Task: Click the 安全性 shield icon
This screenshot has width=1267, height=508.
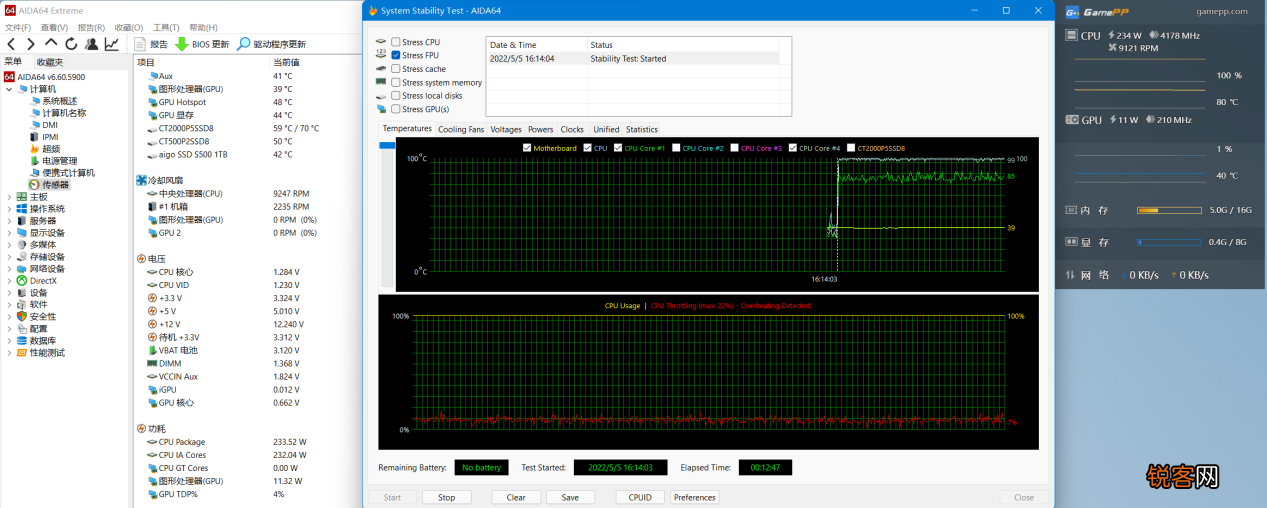Action: (x=22, y=317)
